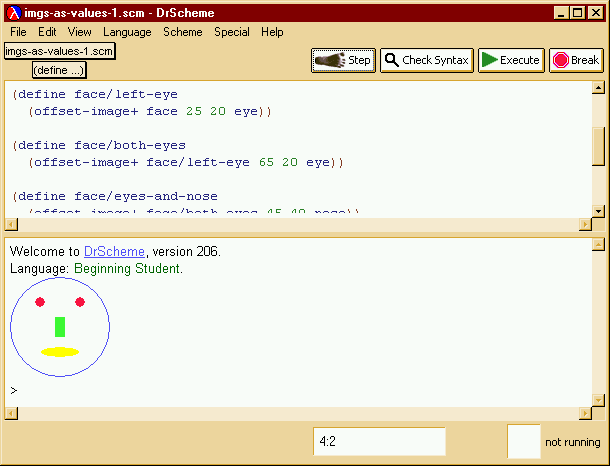Viewport: 610px width, 466px height.
Task: Click the definitions vertical scrollbar thumb
Action: pos(598,146)
